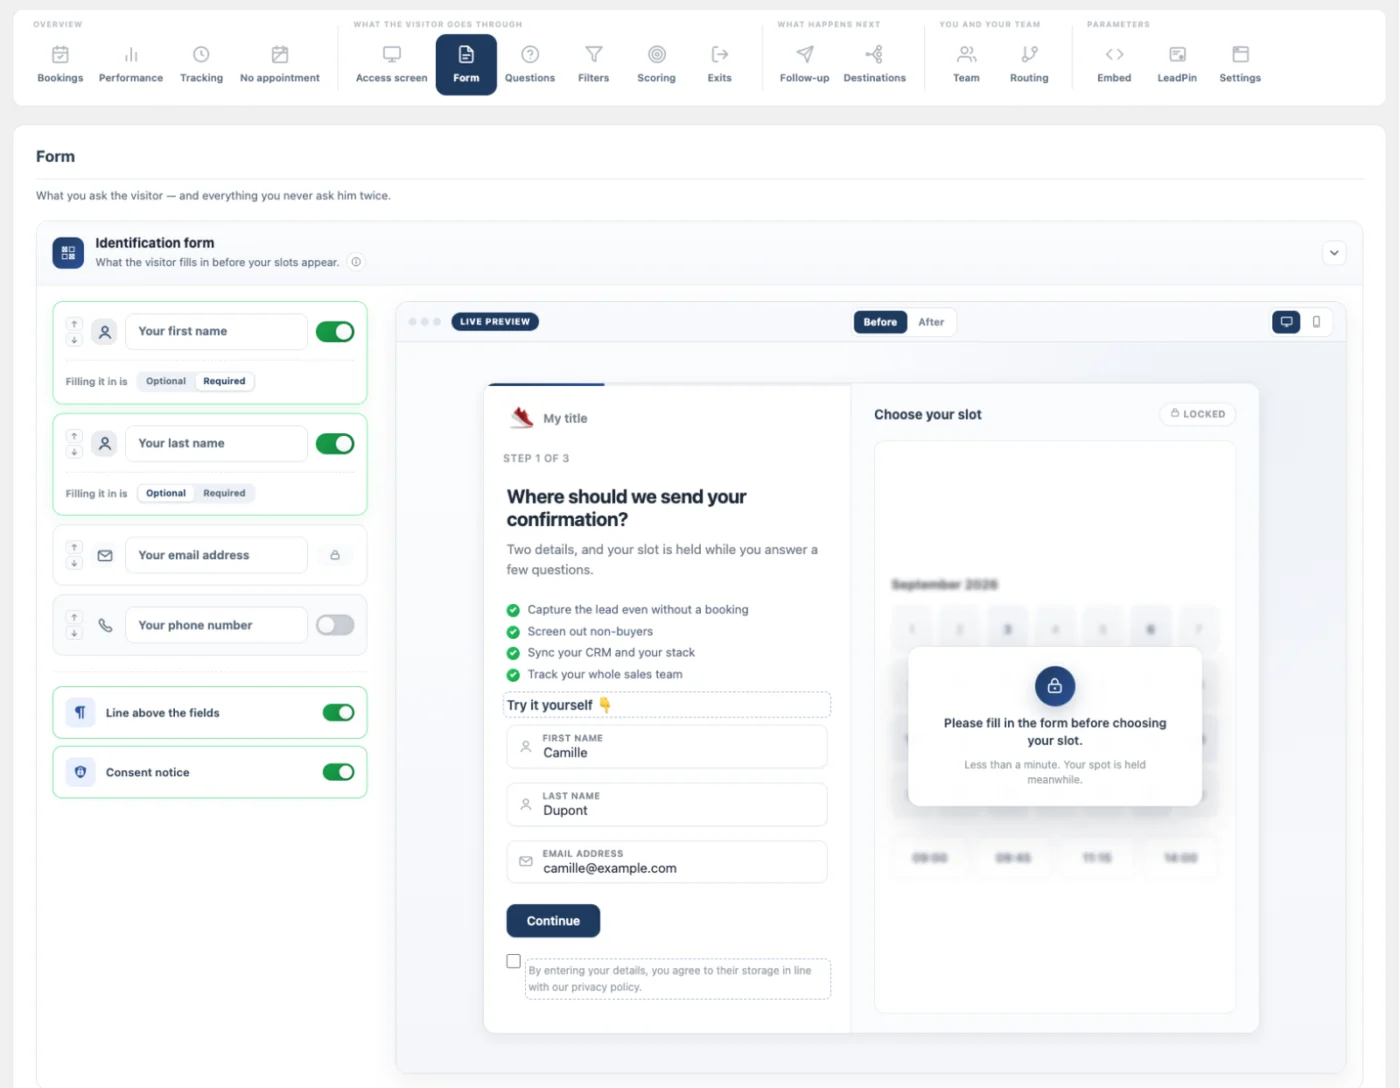Open the Exits section

point(720,64)
